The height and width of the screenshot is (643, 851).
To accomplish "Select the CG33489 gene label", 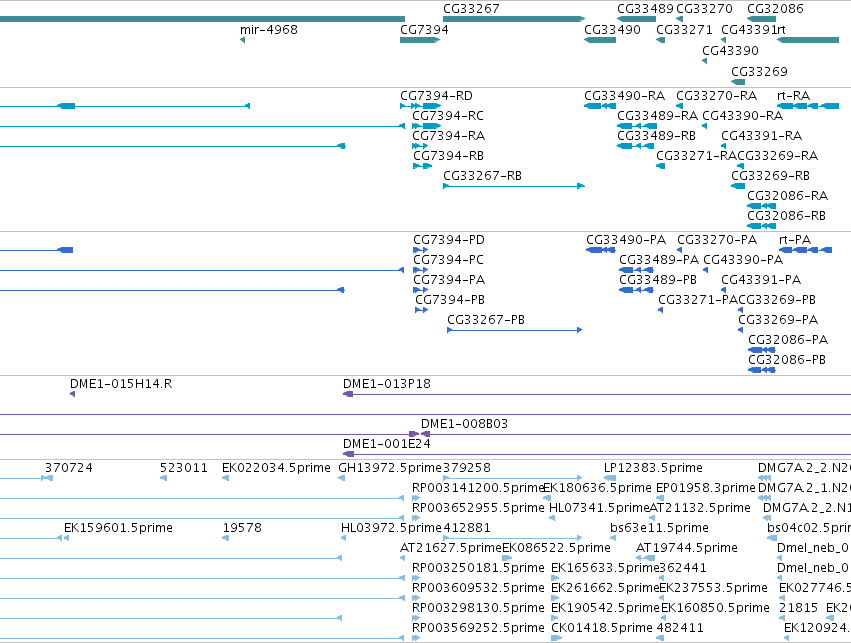I will coord(645,9).
